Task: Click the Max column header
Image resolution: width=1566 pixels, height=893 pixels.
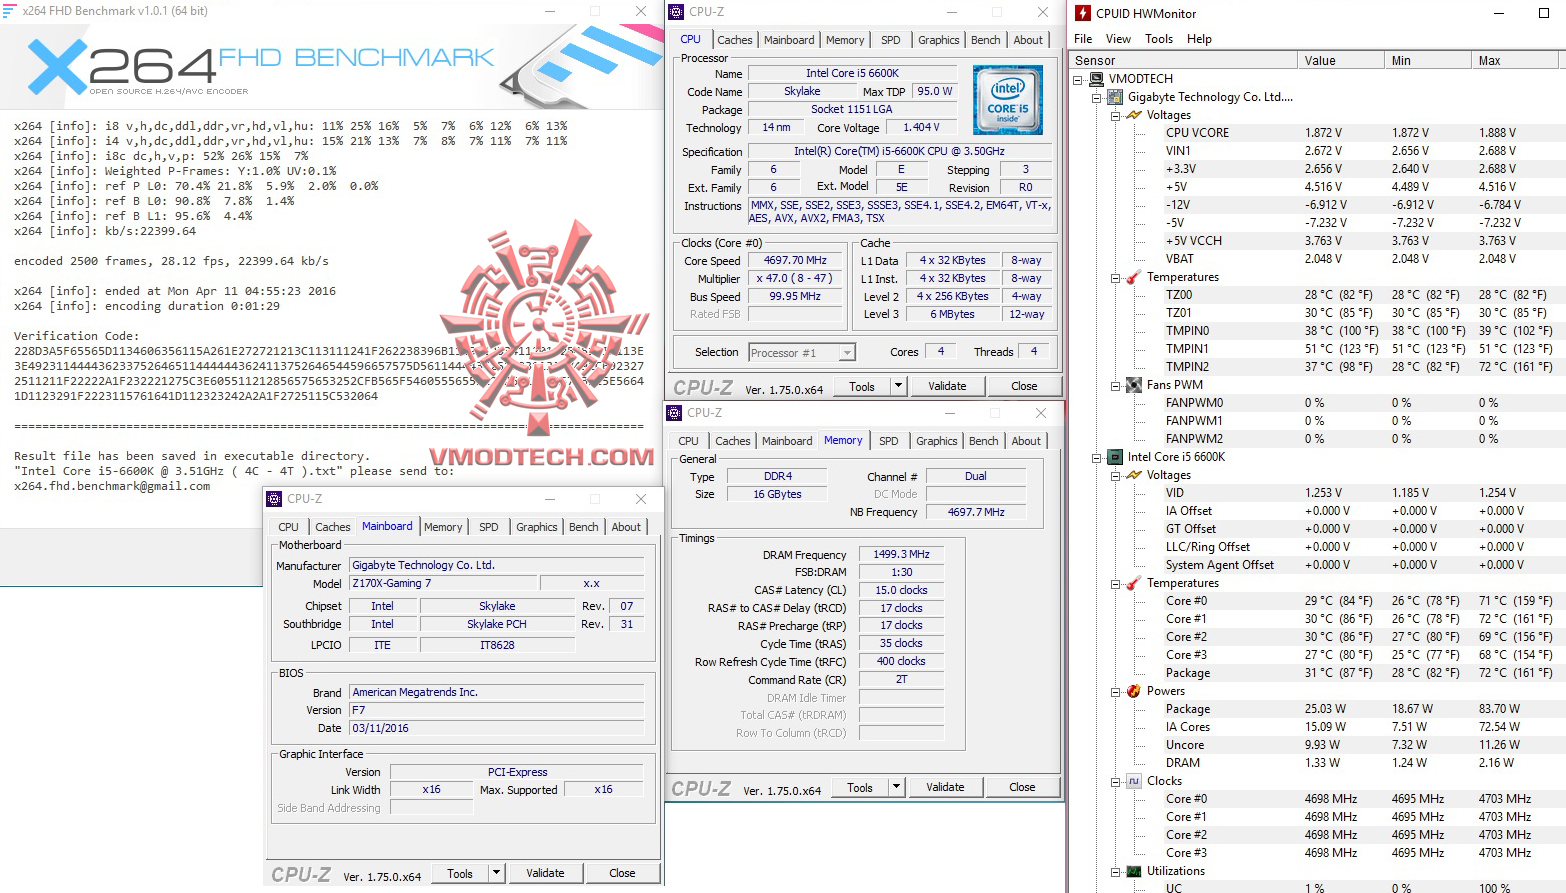Action: point(1515,61)
